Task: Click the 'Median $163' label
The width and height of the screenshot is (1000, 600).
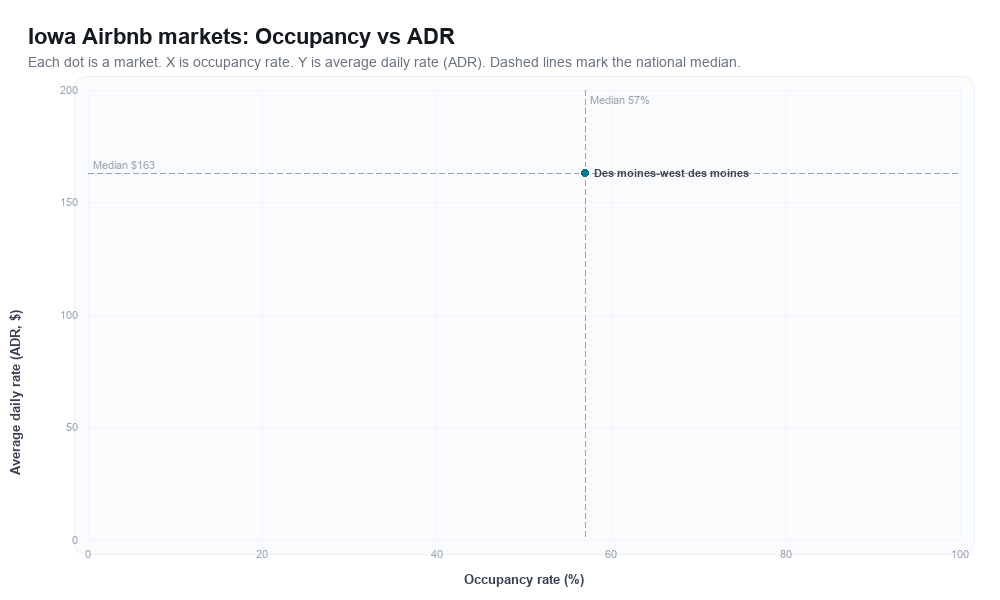Action: [x=124, y=165]
